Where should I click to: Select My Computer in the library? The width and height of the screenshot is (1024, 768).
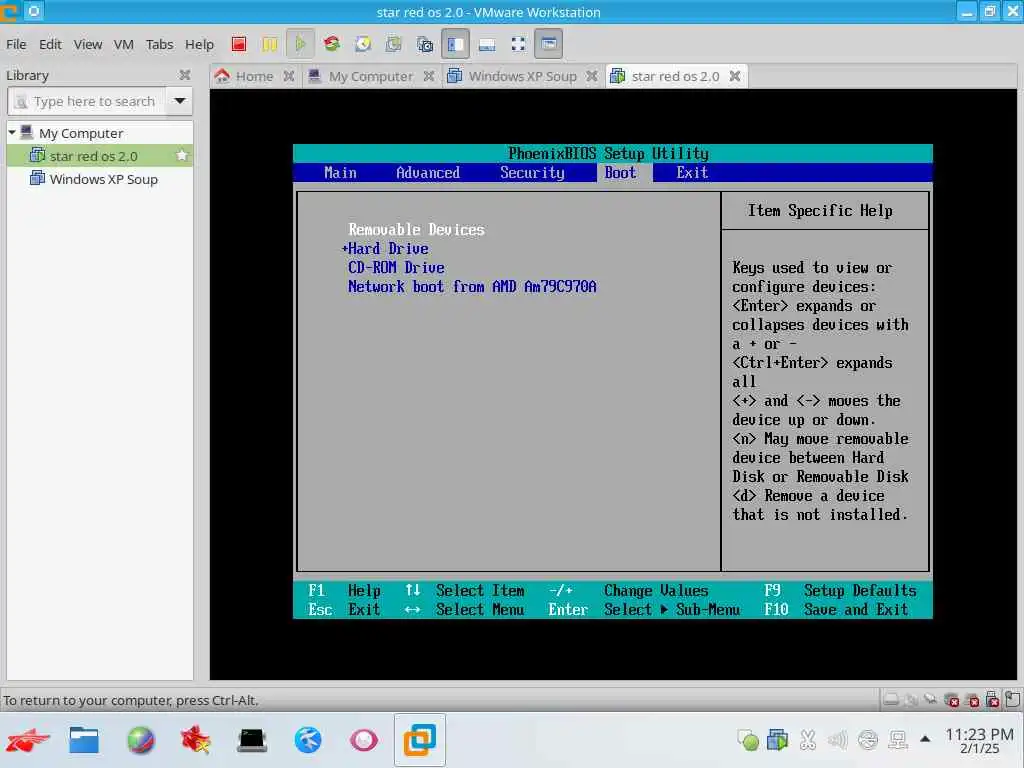pos(80,133)
